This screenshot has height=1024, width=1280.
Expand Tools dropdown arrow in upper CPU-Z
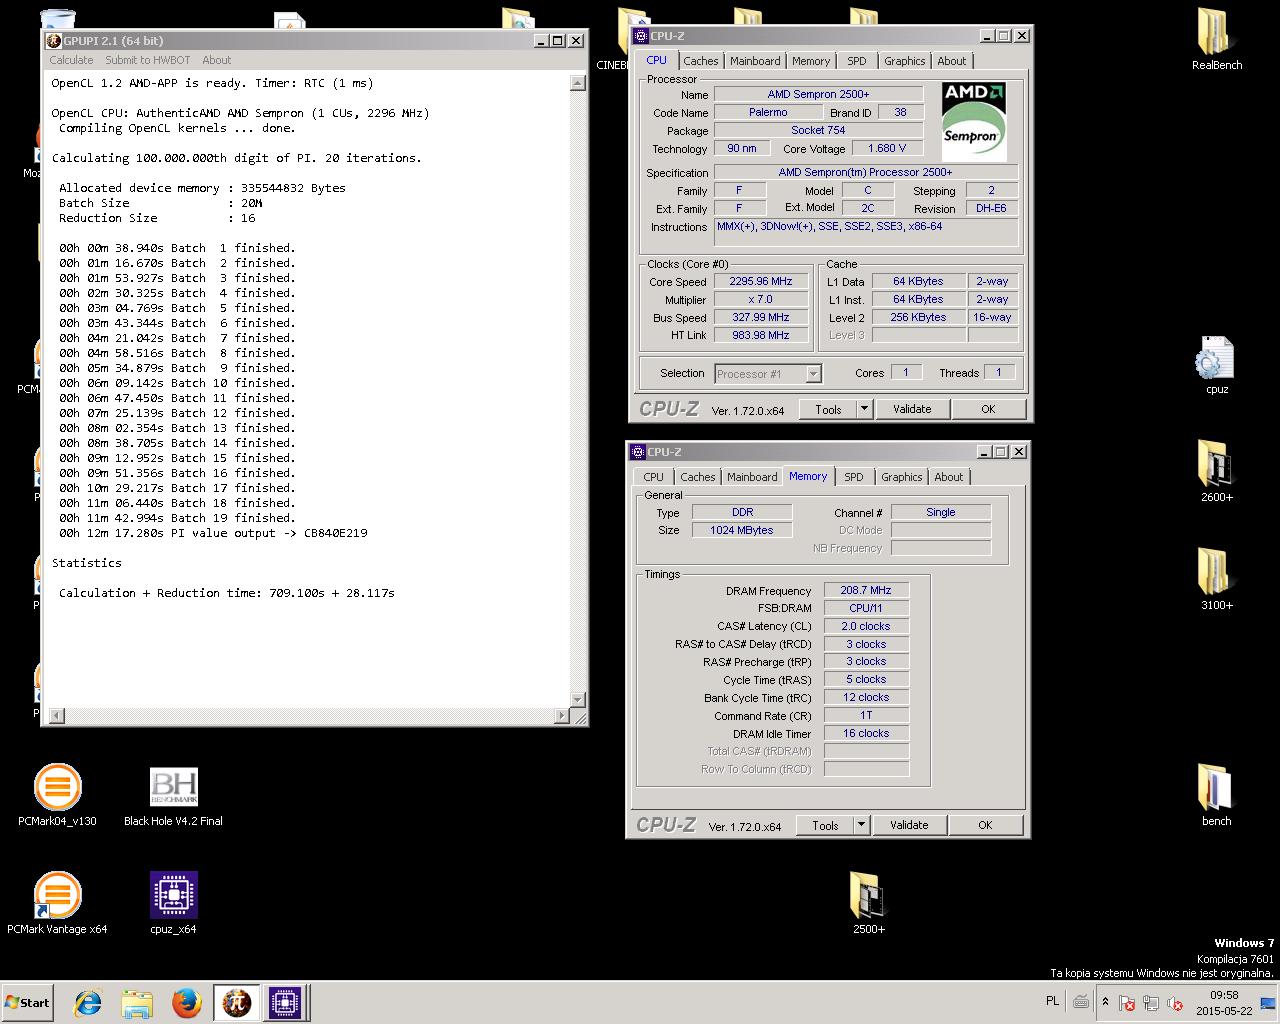coord(865,409)
